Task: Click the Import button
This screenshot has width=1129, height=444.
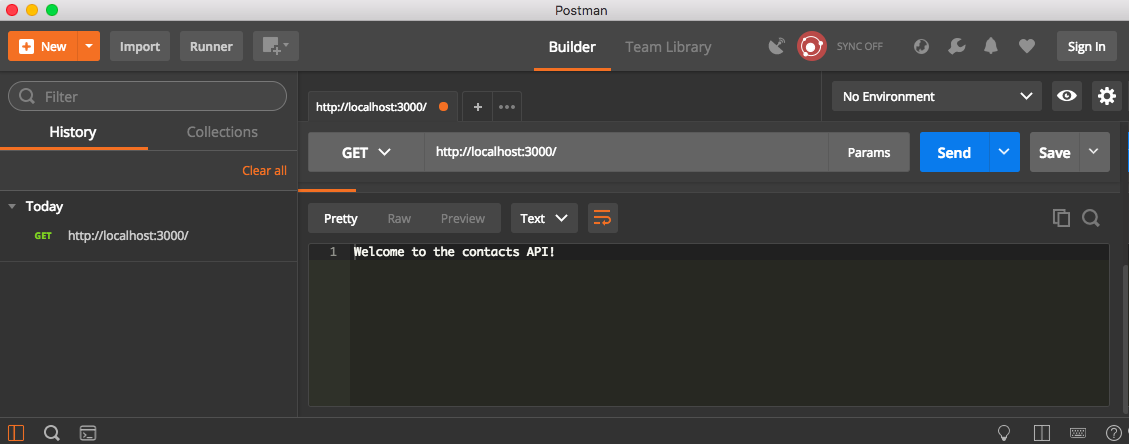Action: [140, 46]
